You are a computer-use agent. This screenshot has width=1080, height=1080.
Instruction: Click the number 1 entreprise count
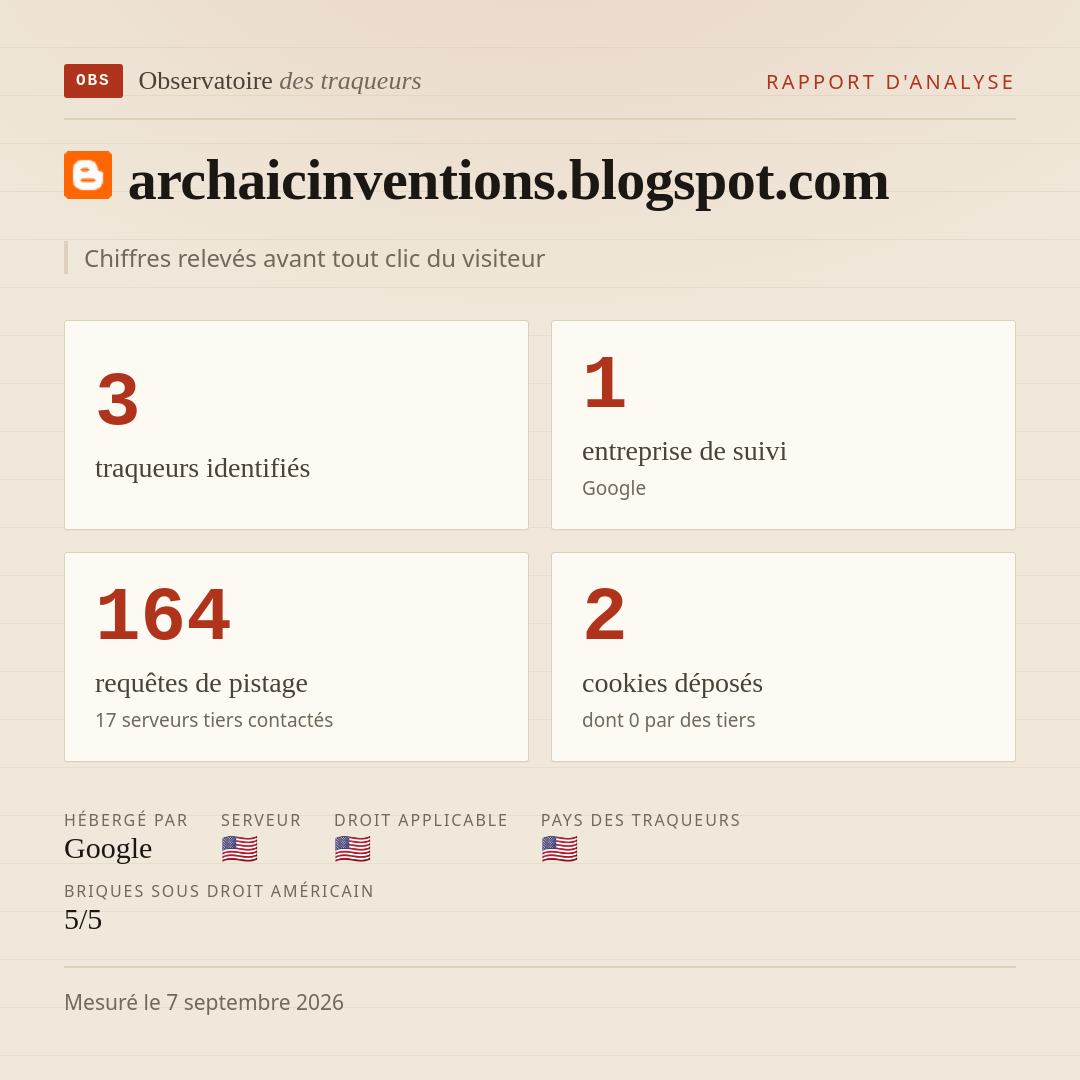tap(605, 383)
